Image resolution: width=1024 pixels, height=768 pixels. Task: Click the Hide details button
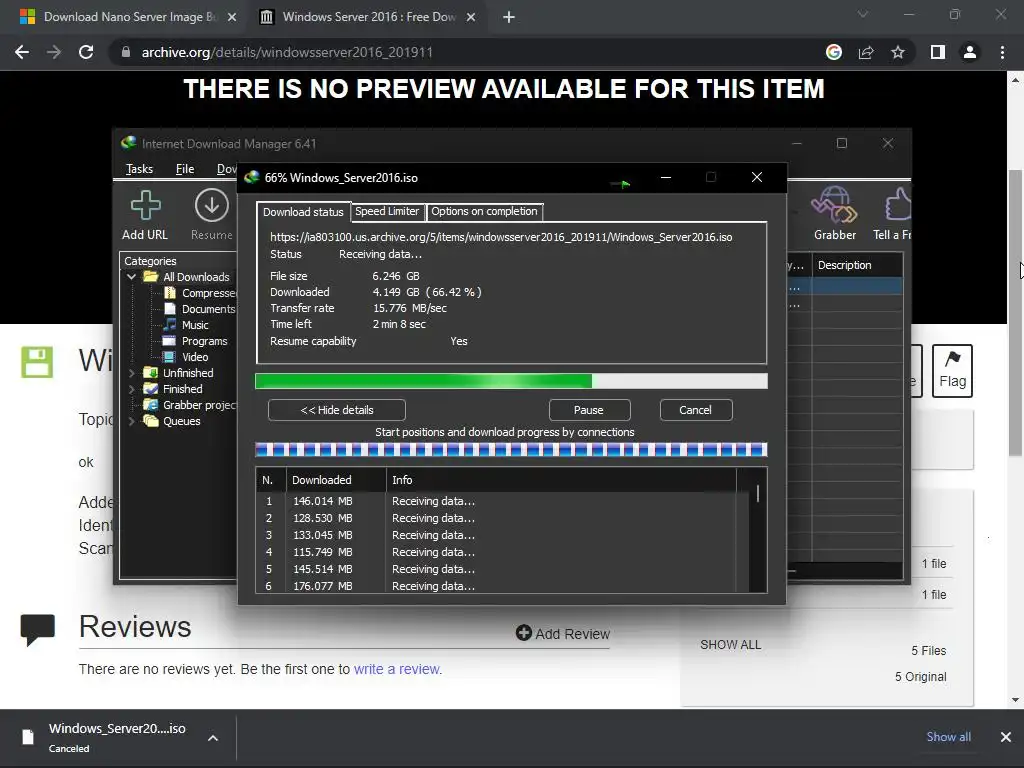point(337,410)
